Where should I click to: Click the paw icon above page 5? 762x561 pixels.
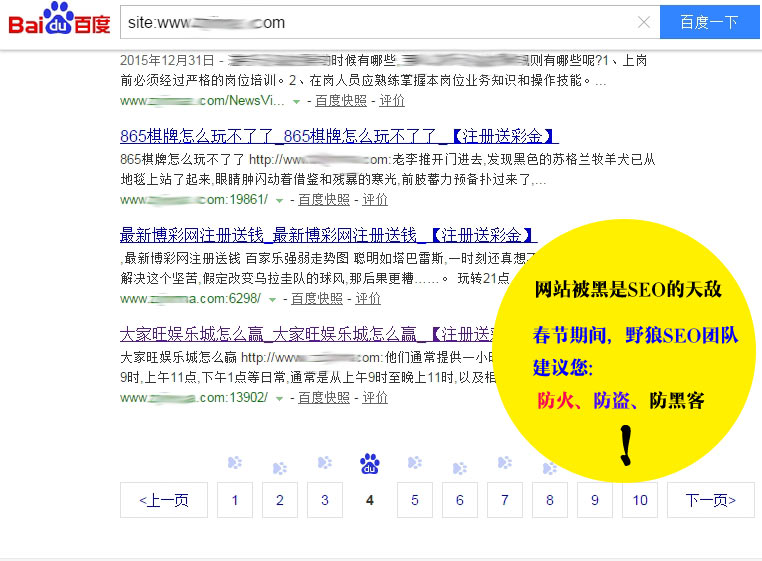point(414,462)
